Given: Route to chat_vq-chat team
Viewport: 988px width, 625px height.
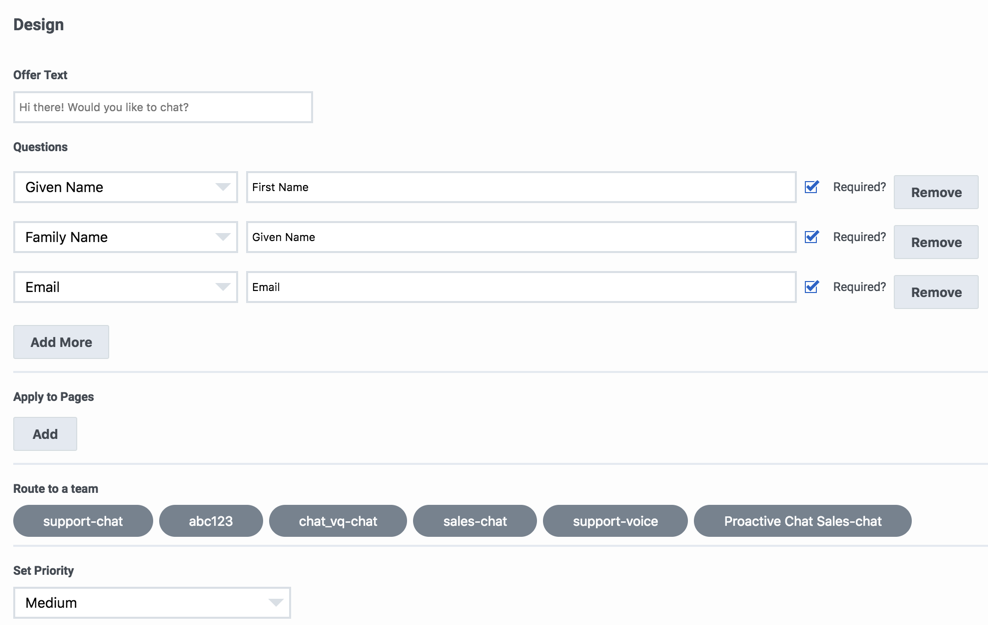Looking at the screenshot, I should click(x=338, y=521).
